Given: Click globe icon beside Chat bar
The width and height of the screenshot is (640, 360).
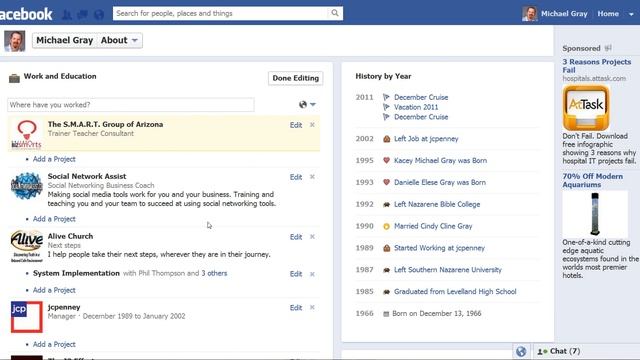Looking at the screenshot, I should (521, 351).
